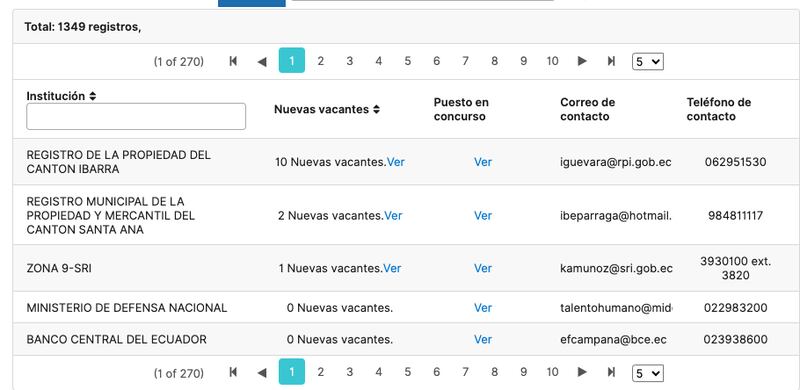800x390 pixels.
Task: Select page 3 in top paginator
Action: click(x=349, y=61)
